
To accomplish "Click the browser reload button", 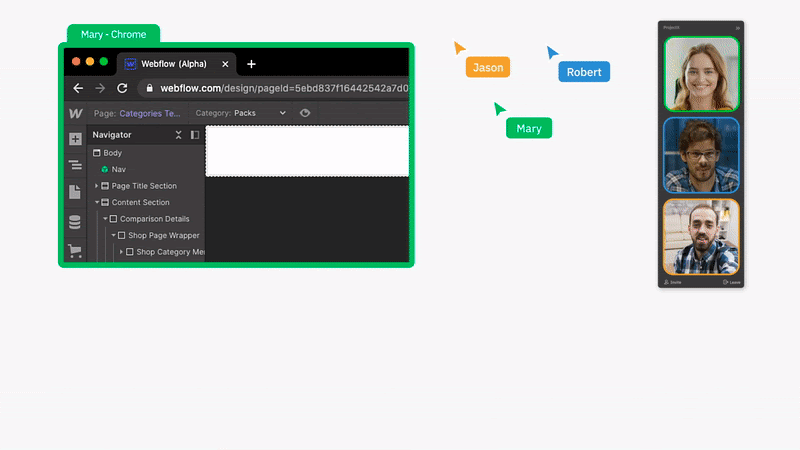I will click(122, 88).
